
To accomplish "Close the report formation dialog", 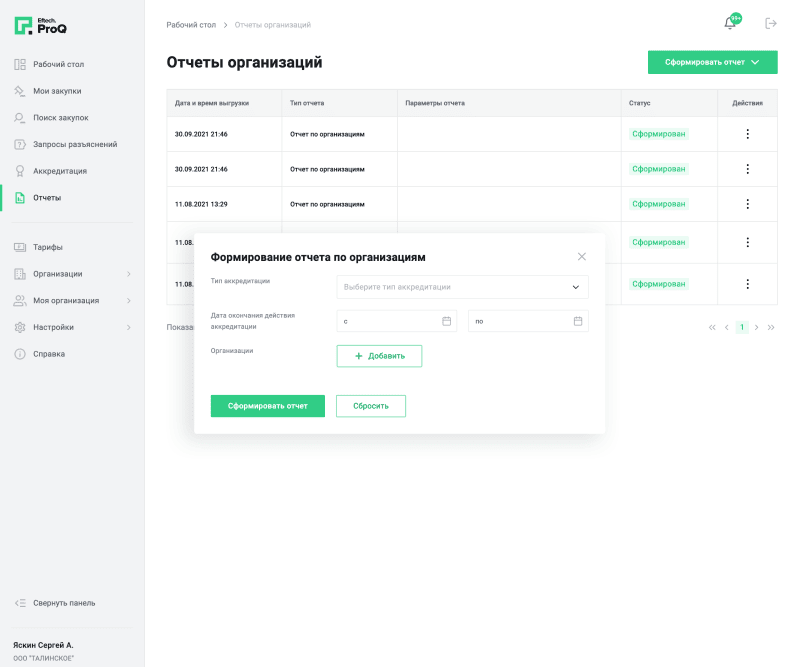I will 582,257.
